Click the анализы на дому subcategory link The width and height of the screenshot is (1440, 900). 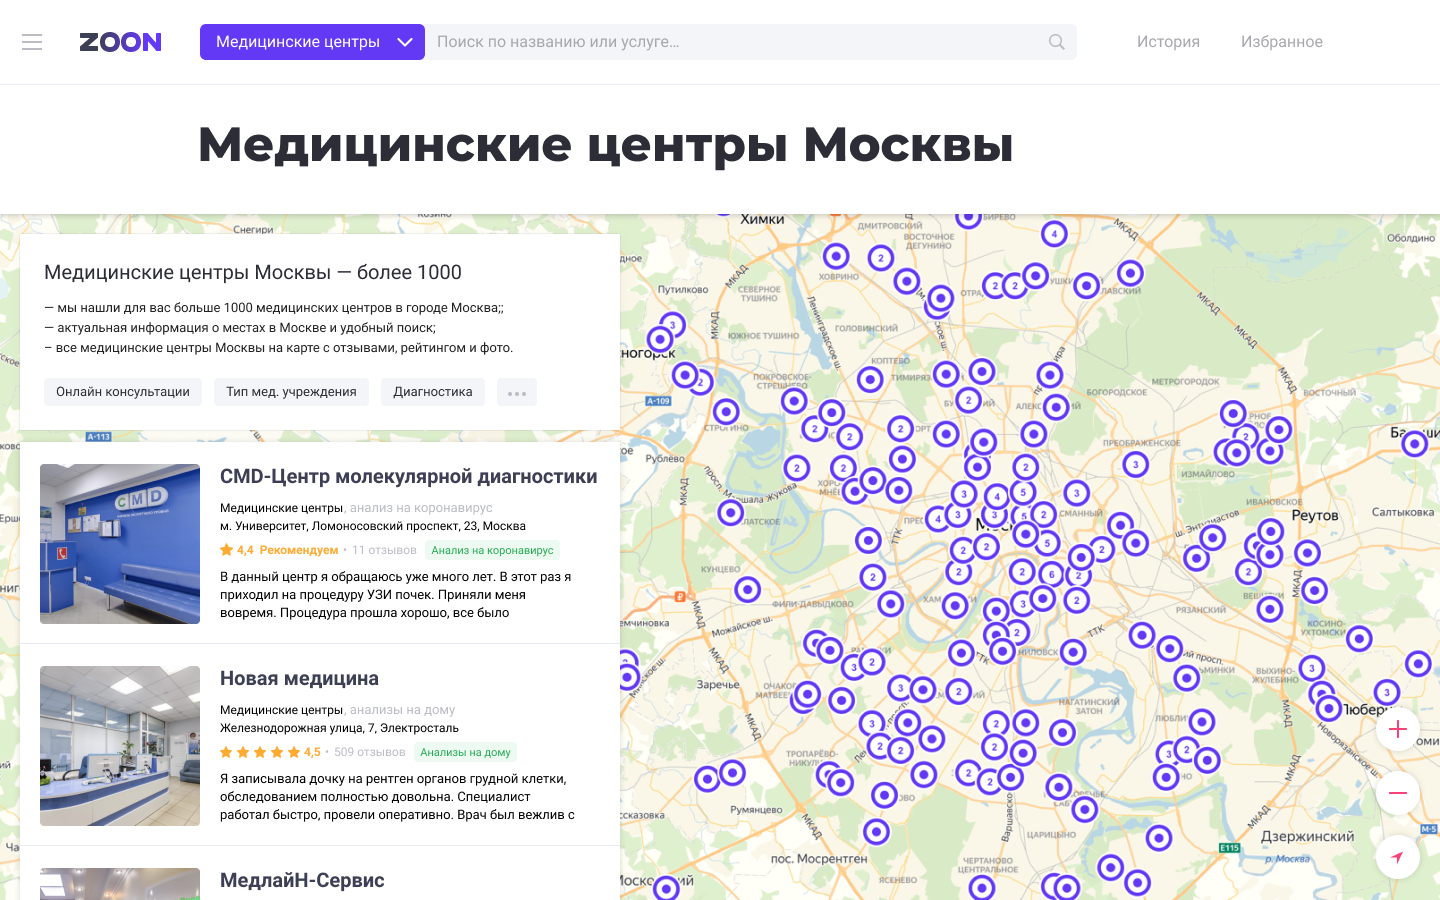click(402, 710)
